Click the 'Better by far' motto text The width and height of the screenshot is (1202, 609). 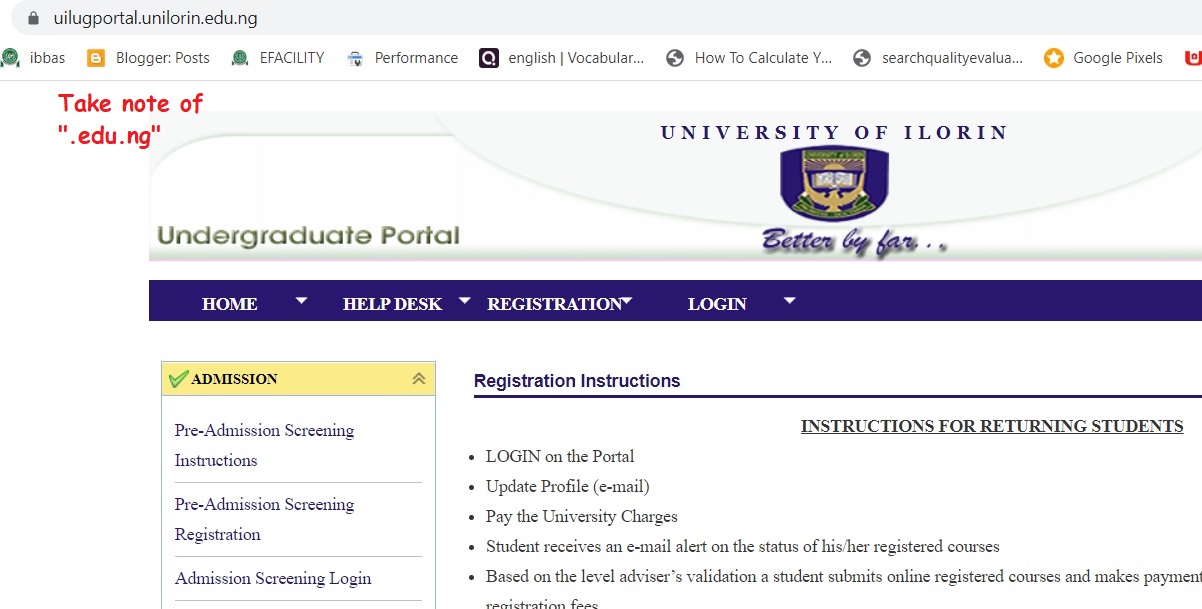point(853,241)
